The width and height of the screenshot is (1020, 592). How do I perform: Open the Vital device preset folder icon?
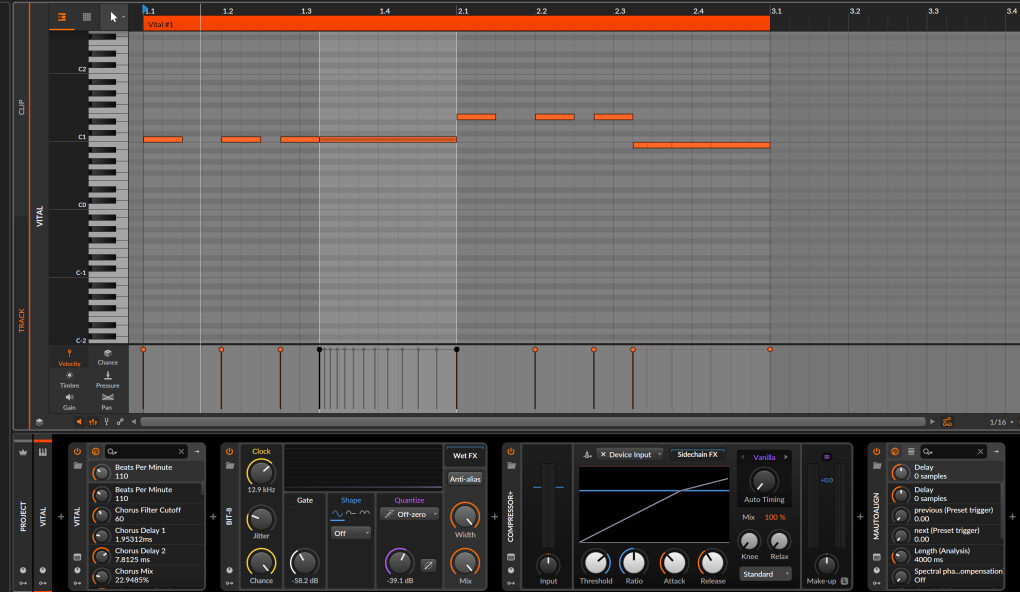tap(77, 466)
